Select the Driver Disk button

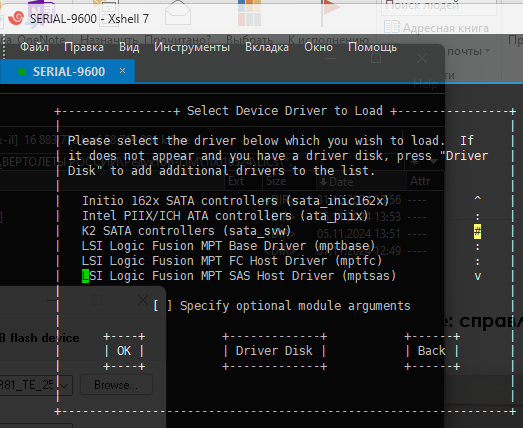click(274, 351)
